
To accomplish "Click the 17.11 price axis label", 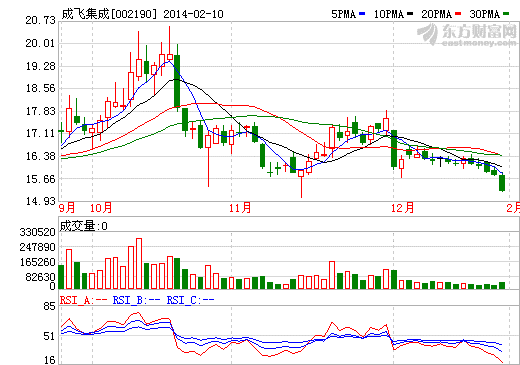I will coord(40,133).
